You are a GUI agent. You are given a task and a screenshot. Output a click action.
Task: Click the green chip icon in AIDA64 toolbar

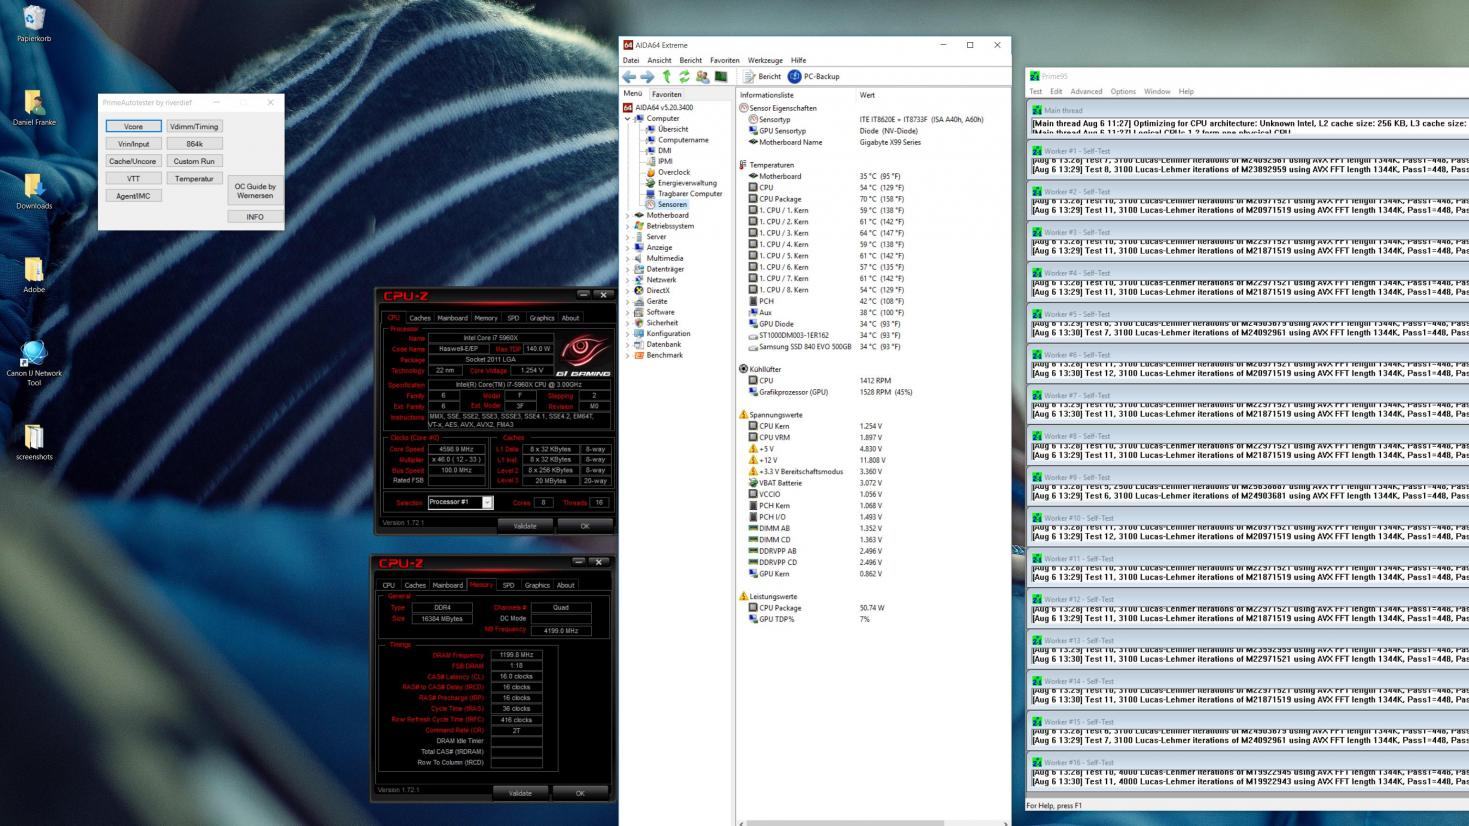[x=720, y=76]
